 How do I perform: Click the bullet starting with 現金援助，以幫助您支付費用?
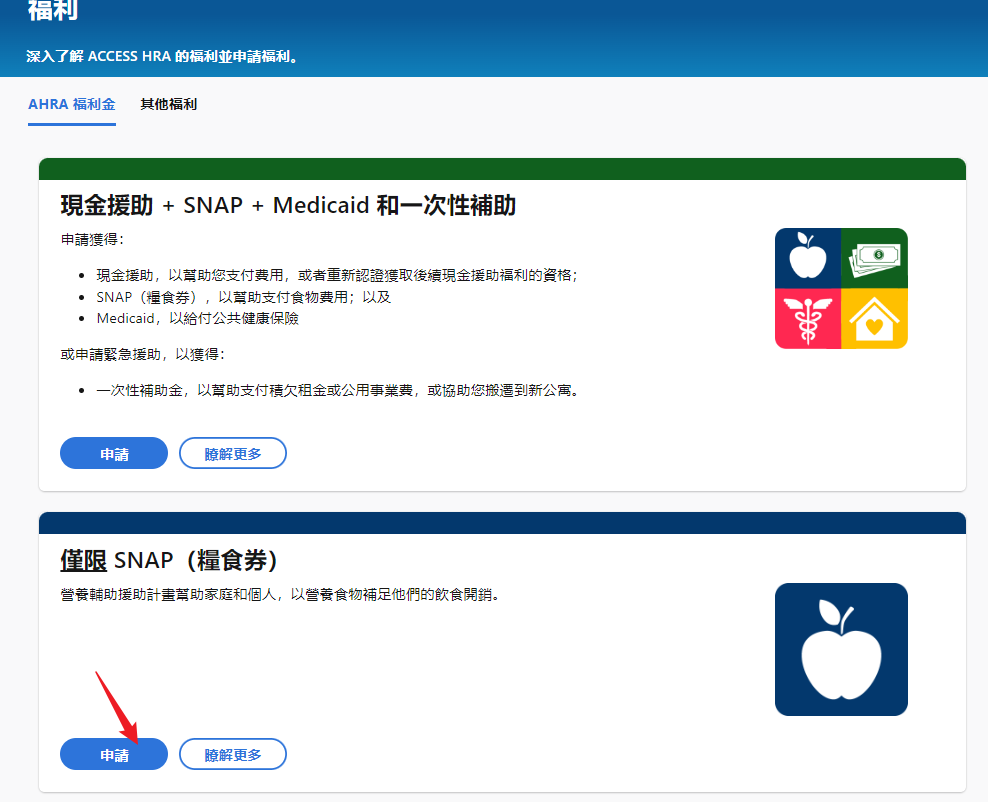(337, 275)
